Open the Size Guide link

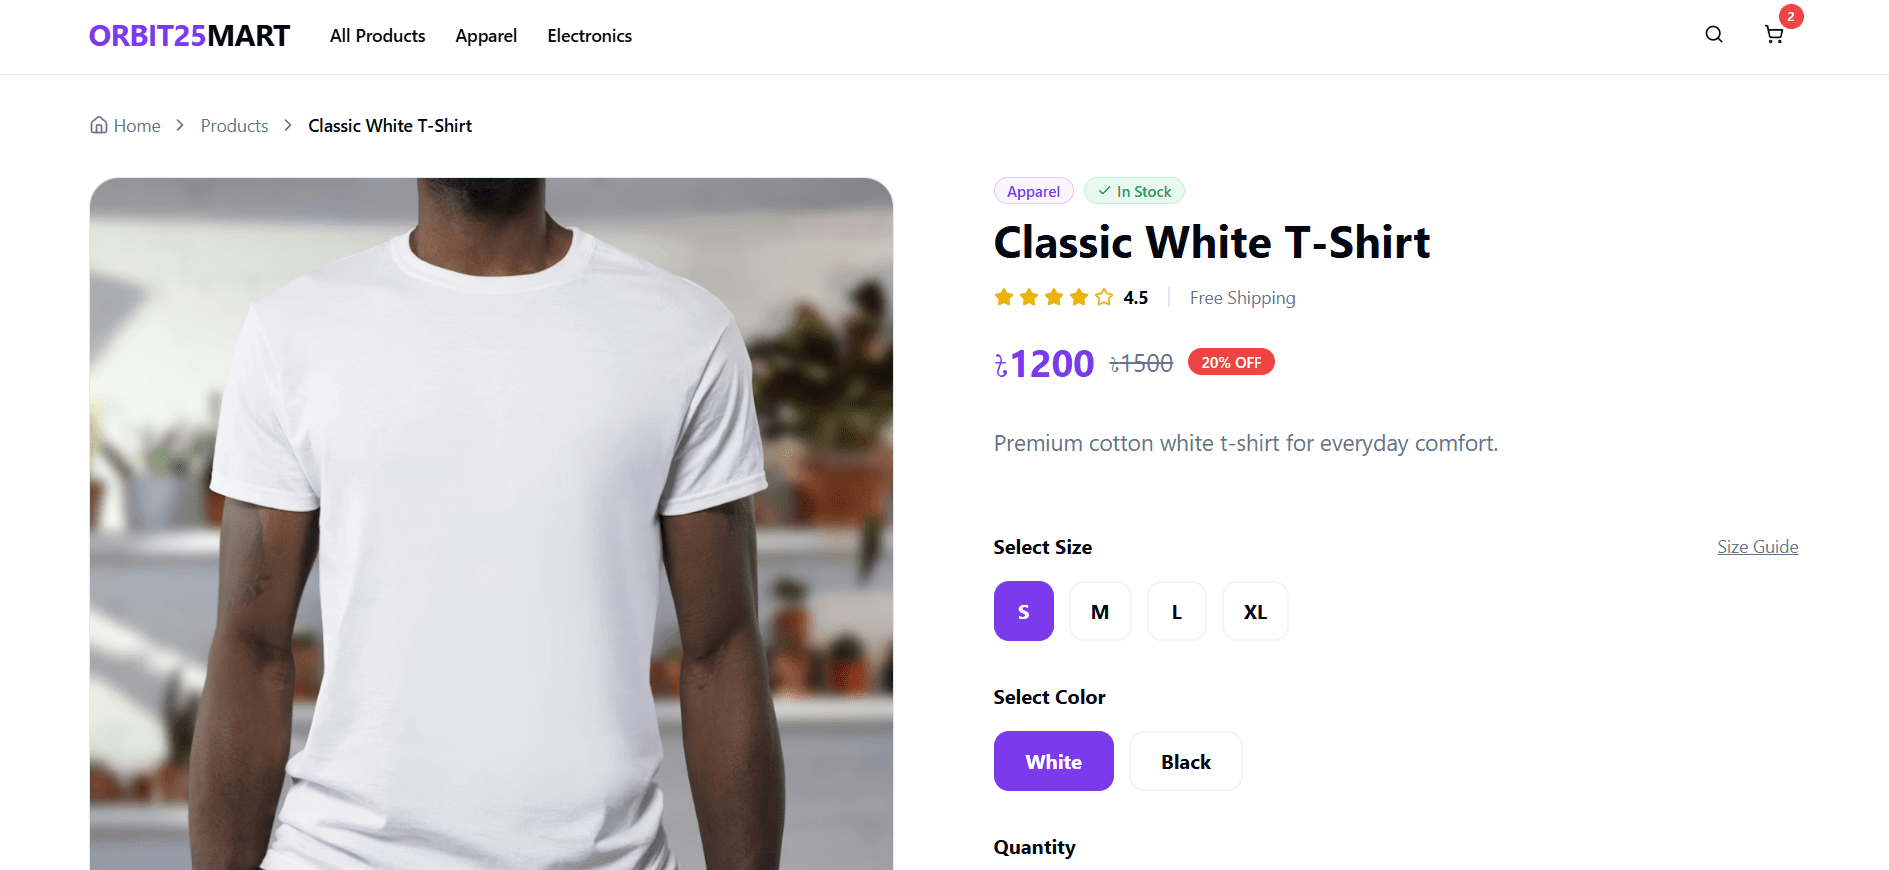point(1757,546)
